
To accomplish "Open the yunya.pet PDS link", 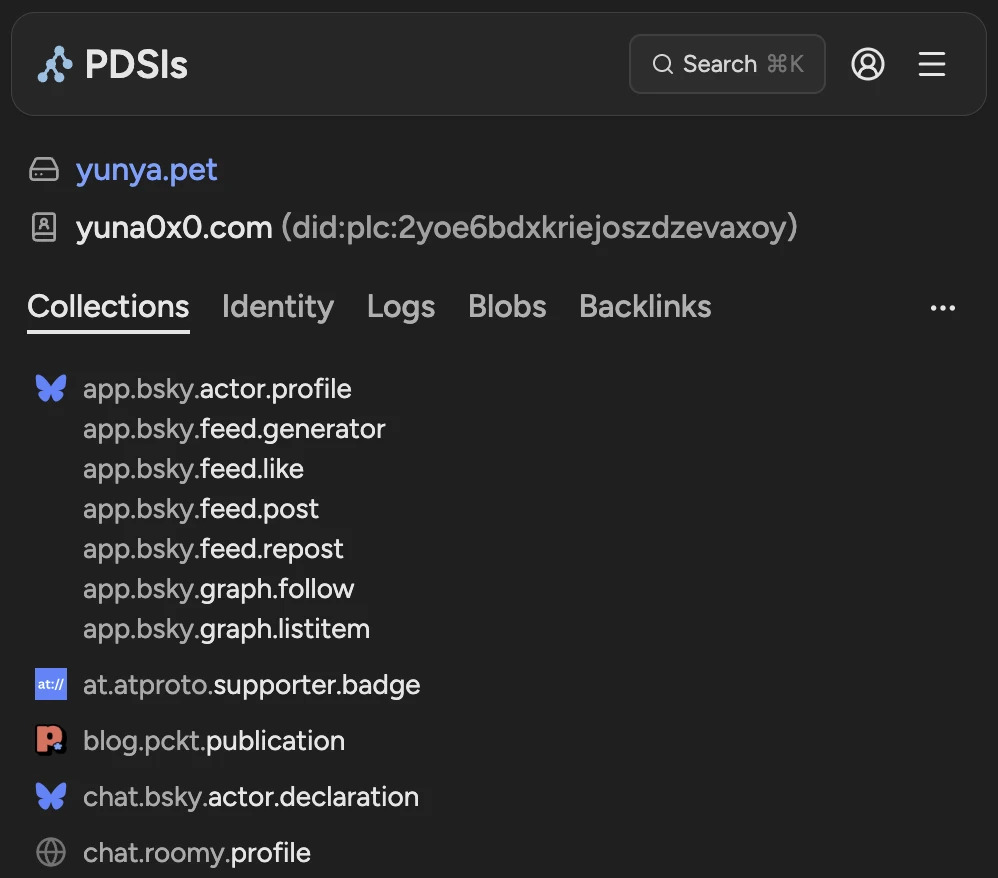I will [x=146, y=170].
